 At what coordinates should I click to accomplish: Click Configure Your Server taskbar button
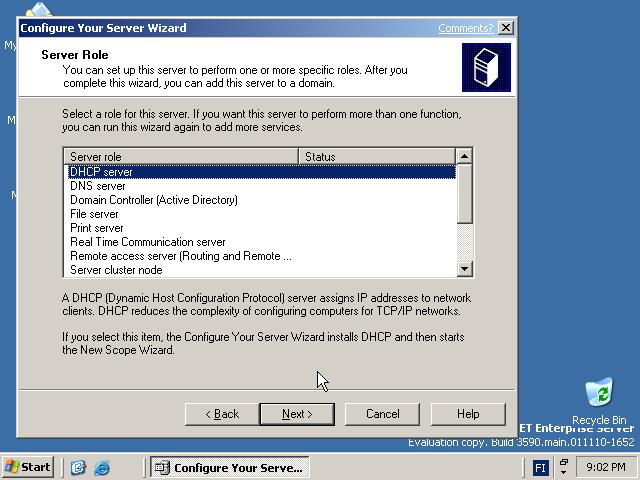point(229,467)
